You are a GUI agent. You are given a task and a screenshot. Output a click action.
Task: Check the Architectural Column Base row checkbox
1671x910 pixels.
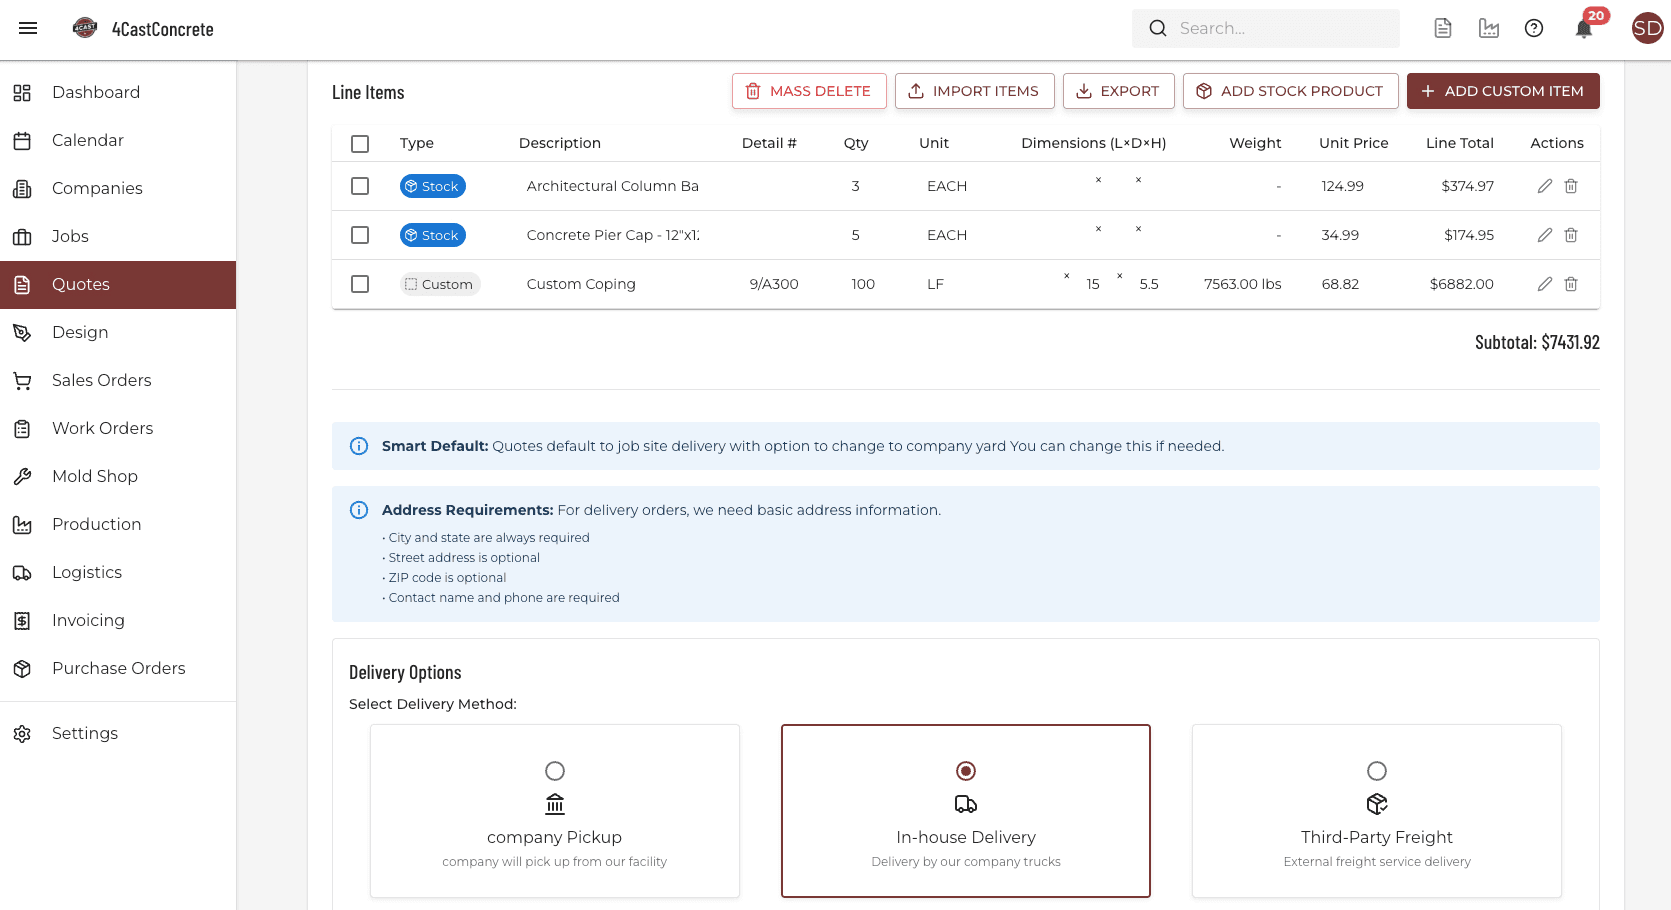360,186
